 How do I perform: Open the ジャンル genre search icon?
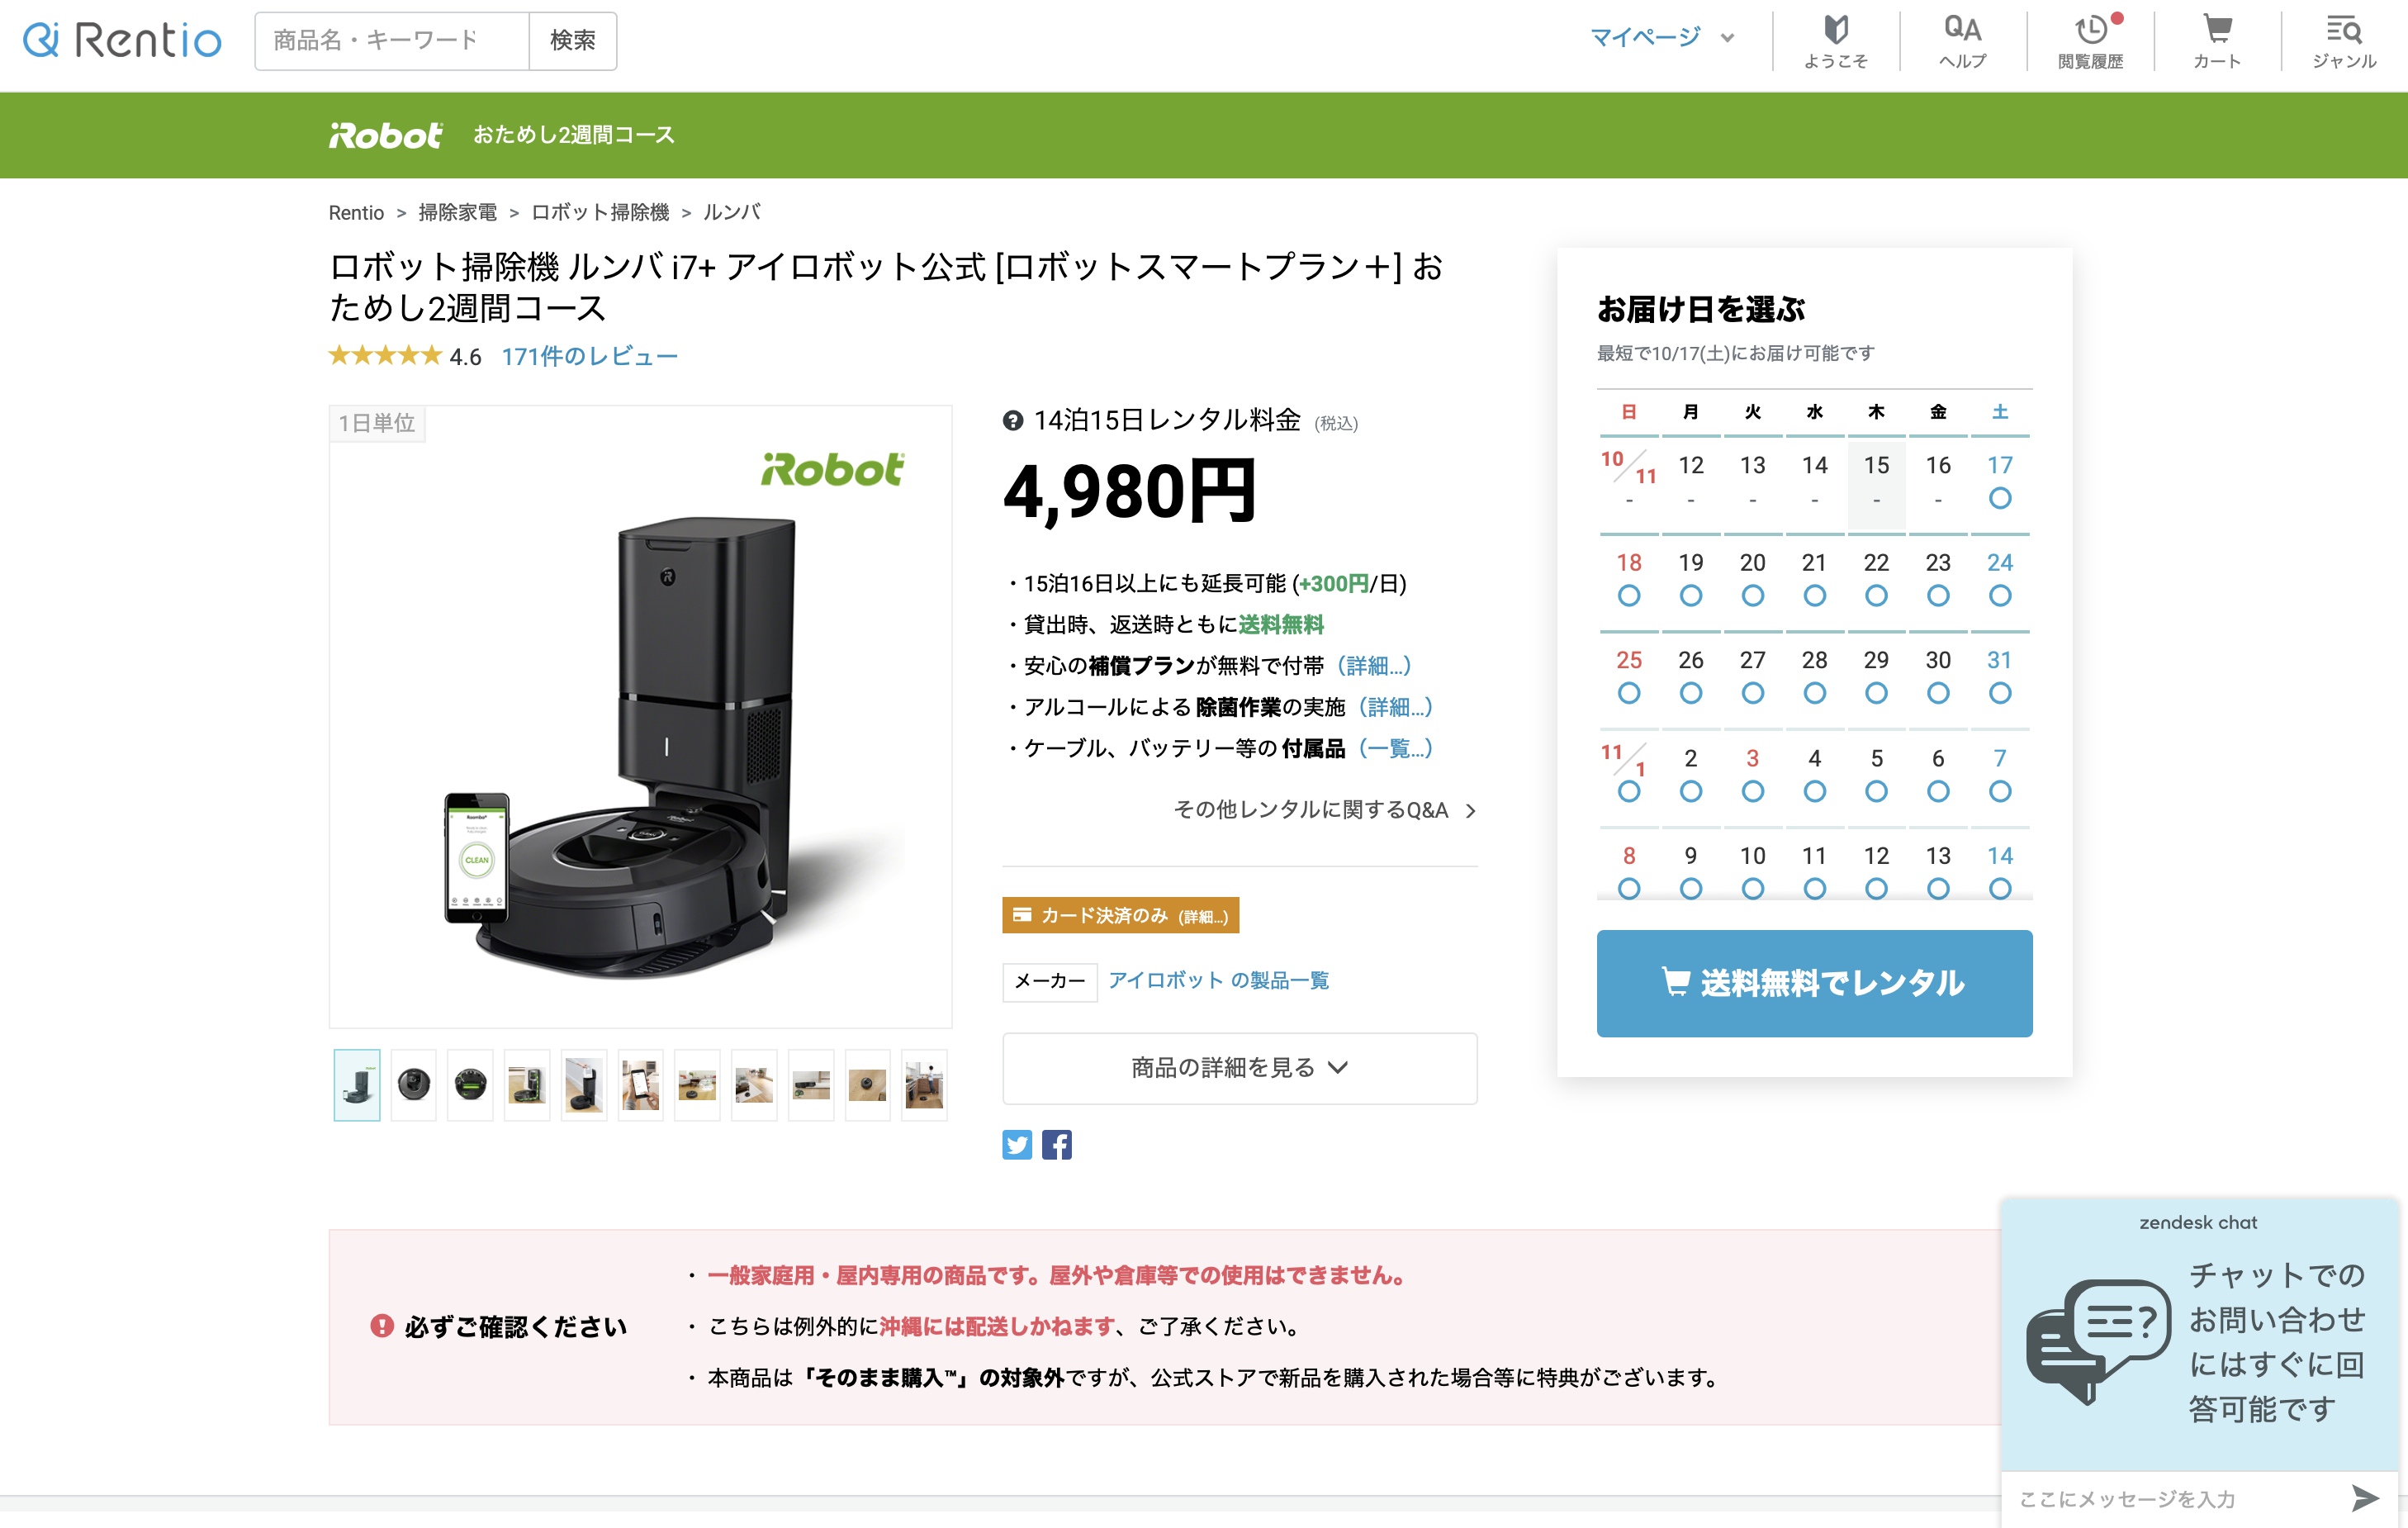[x=2343, y=41]
